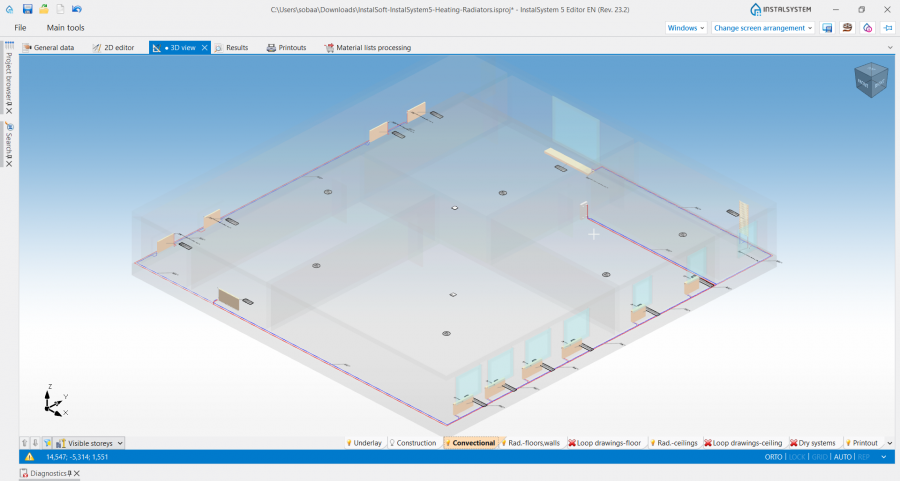Create a new document via blank page icon
Screen dimensions: 900x481
(x=60, y=9)
